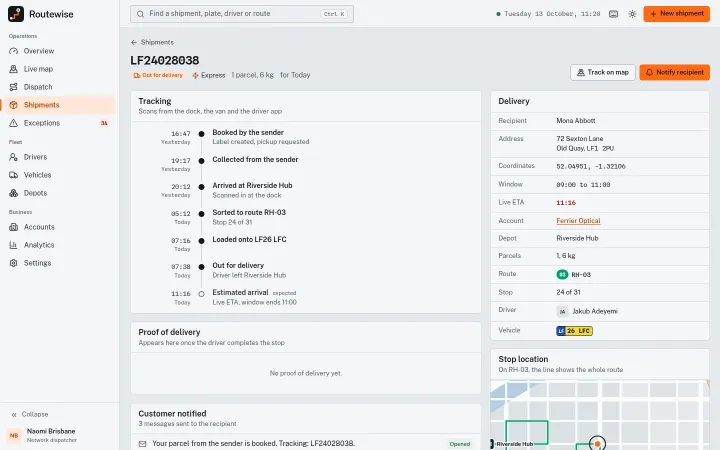Click the green RH-03 route badge

pos(562,275)
